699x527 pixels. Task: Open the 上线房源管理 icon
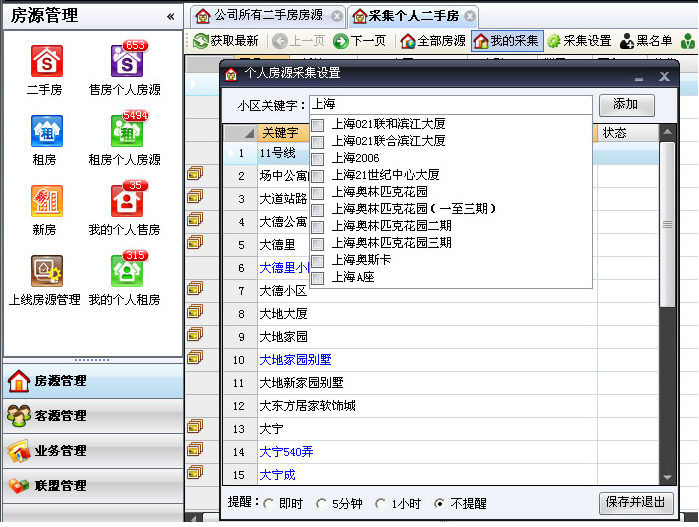coord(46,271)
